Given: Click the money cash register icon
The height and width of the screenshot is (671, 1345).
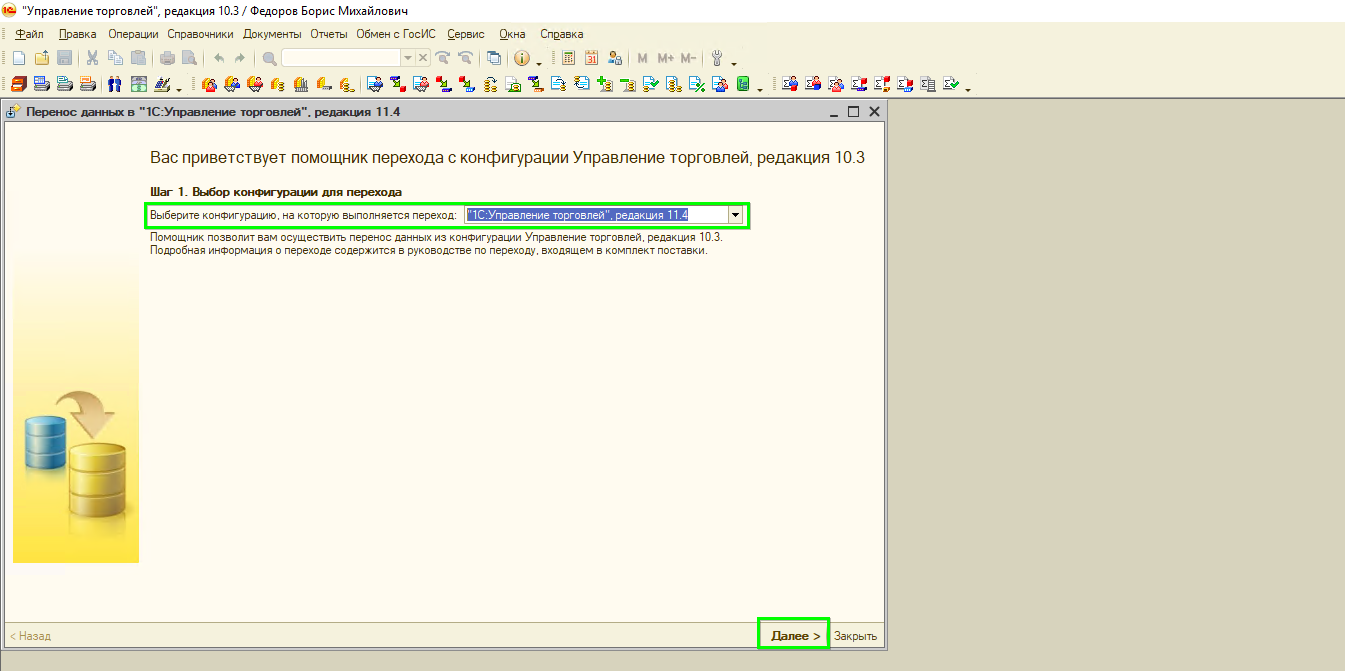Looking at the screenshot, I should coord(138,84).
